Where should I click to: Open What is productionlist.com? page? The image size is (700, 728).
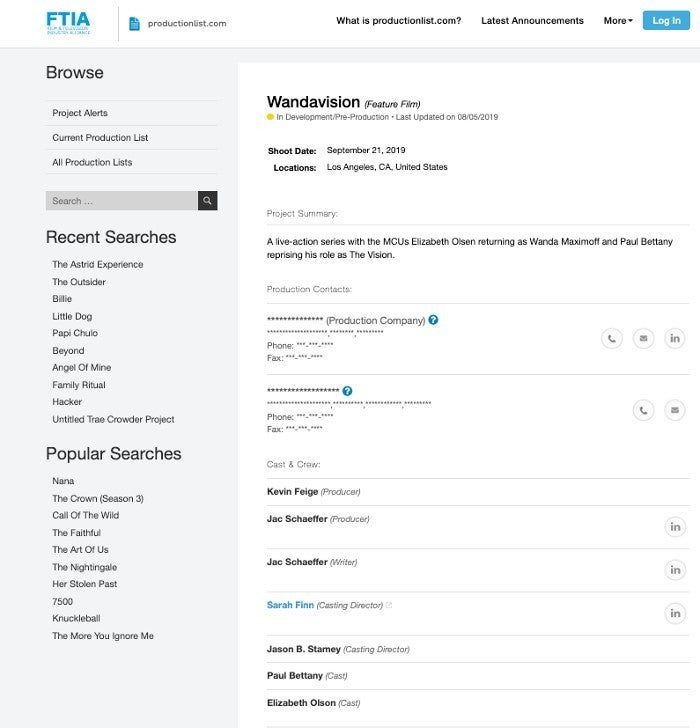398,21
